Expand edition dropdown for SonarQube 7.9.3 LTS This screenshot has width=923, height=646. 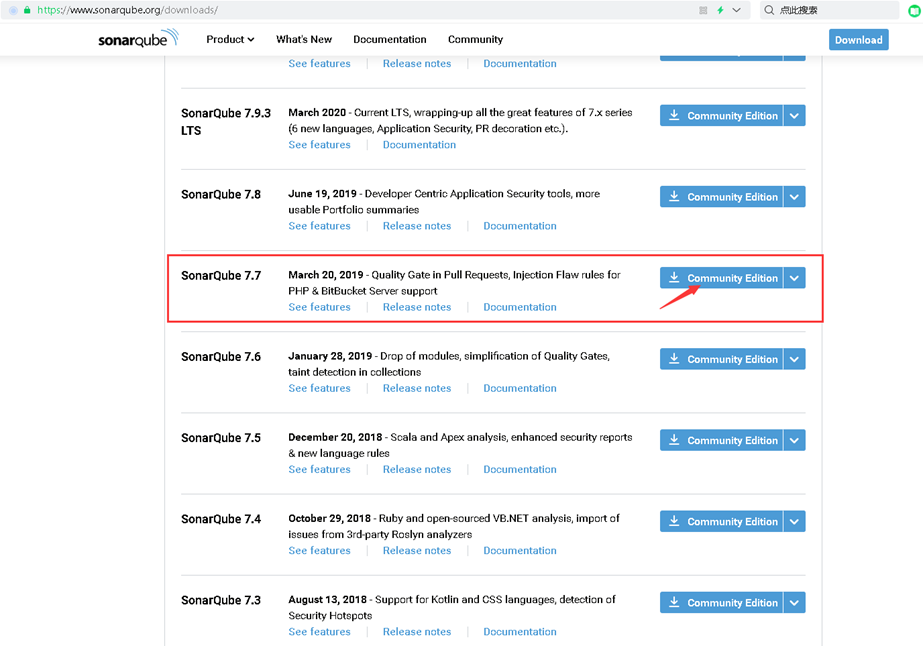point(795,116)
